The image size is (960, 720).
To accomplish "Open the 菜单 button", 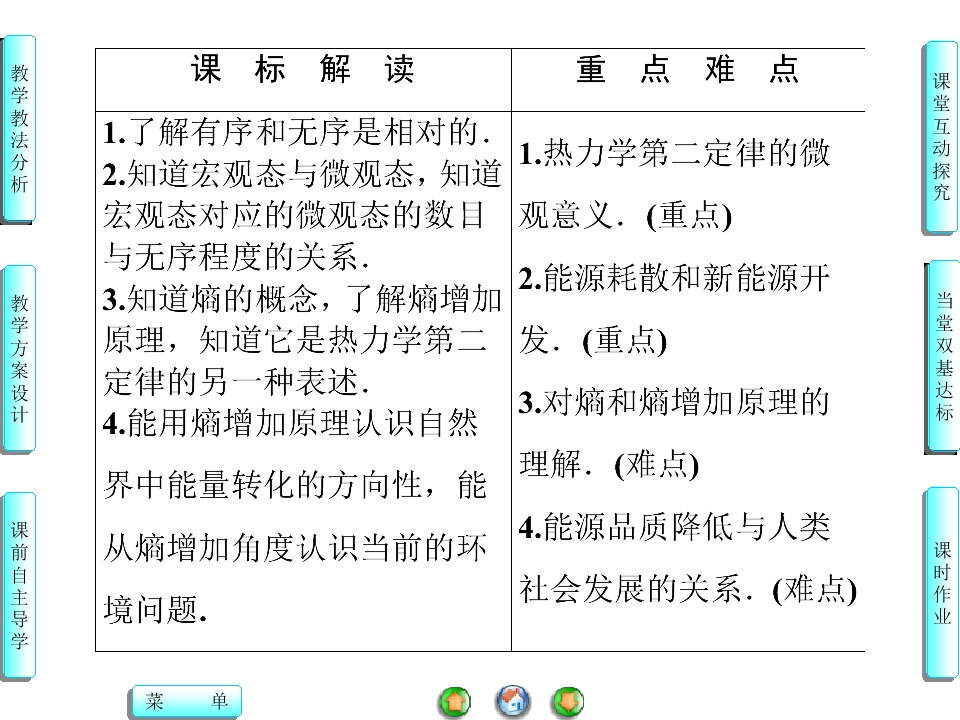I will pyautogui.click(x=187, y=700).
